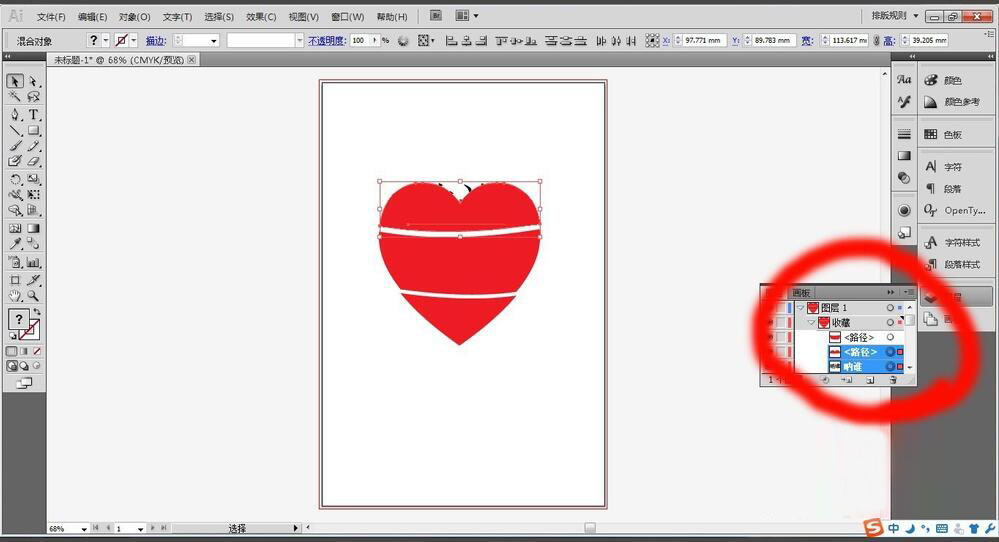Select the Hand tool
The width and height of the screenshot is (999, 542).
click(x=15, y=296)
